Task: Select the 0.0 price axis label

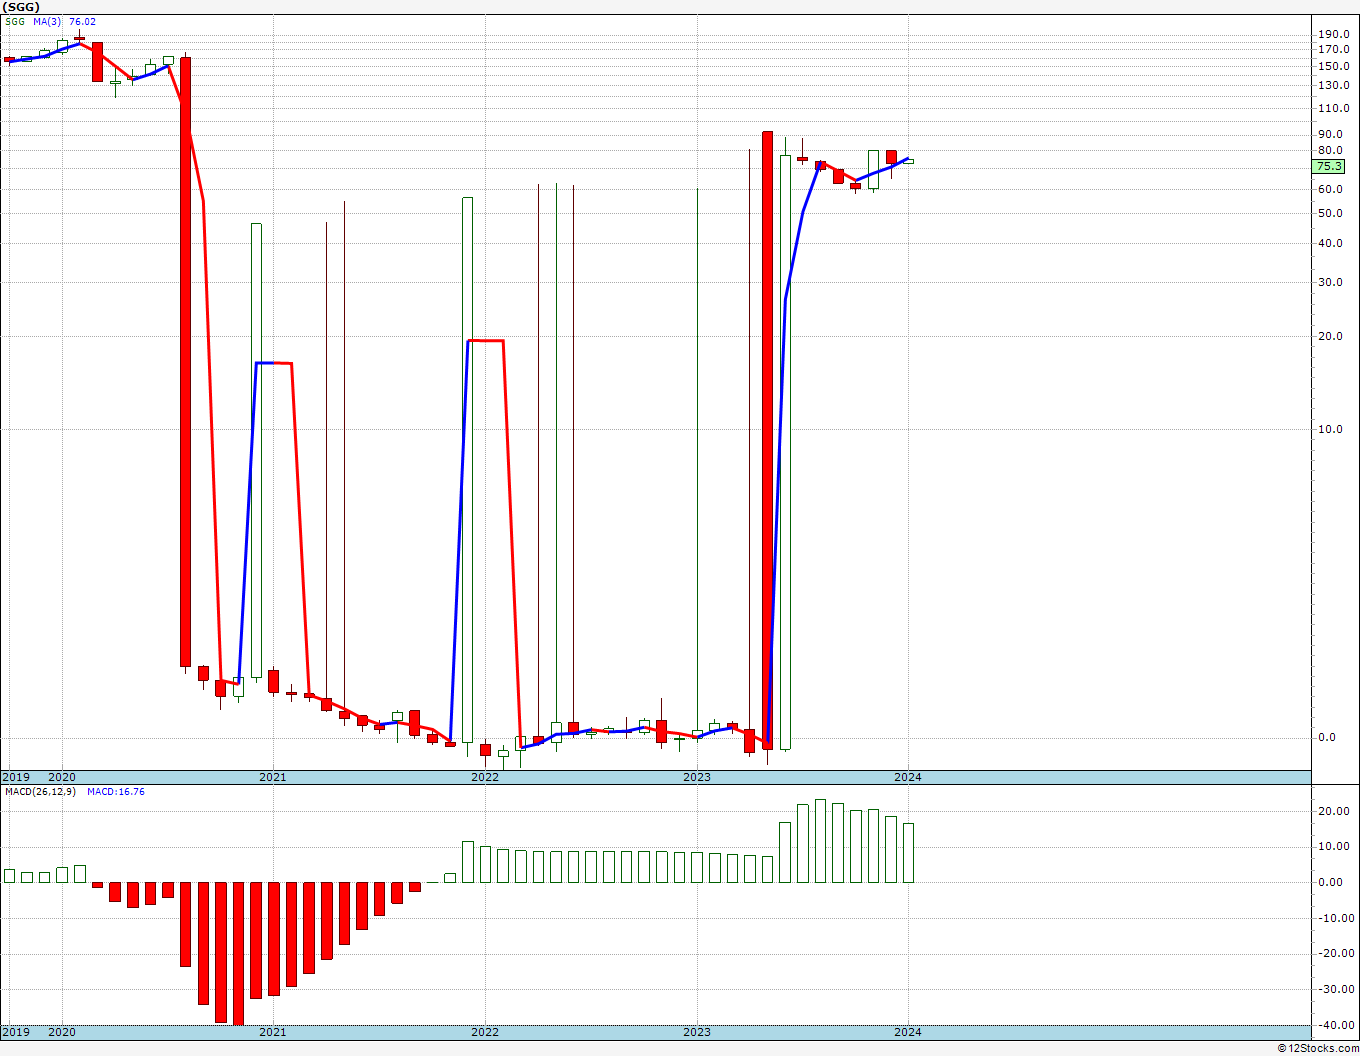Action: (1327, 738)
